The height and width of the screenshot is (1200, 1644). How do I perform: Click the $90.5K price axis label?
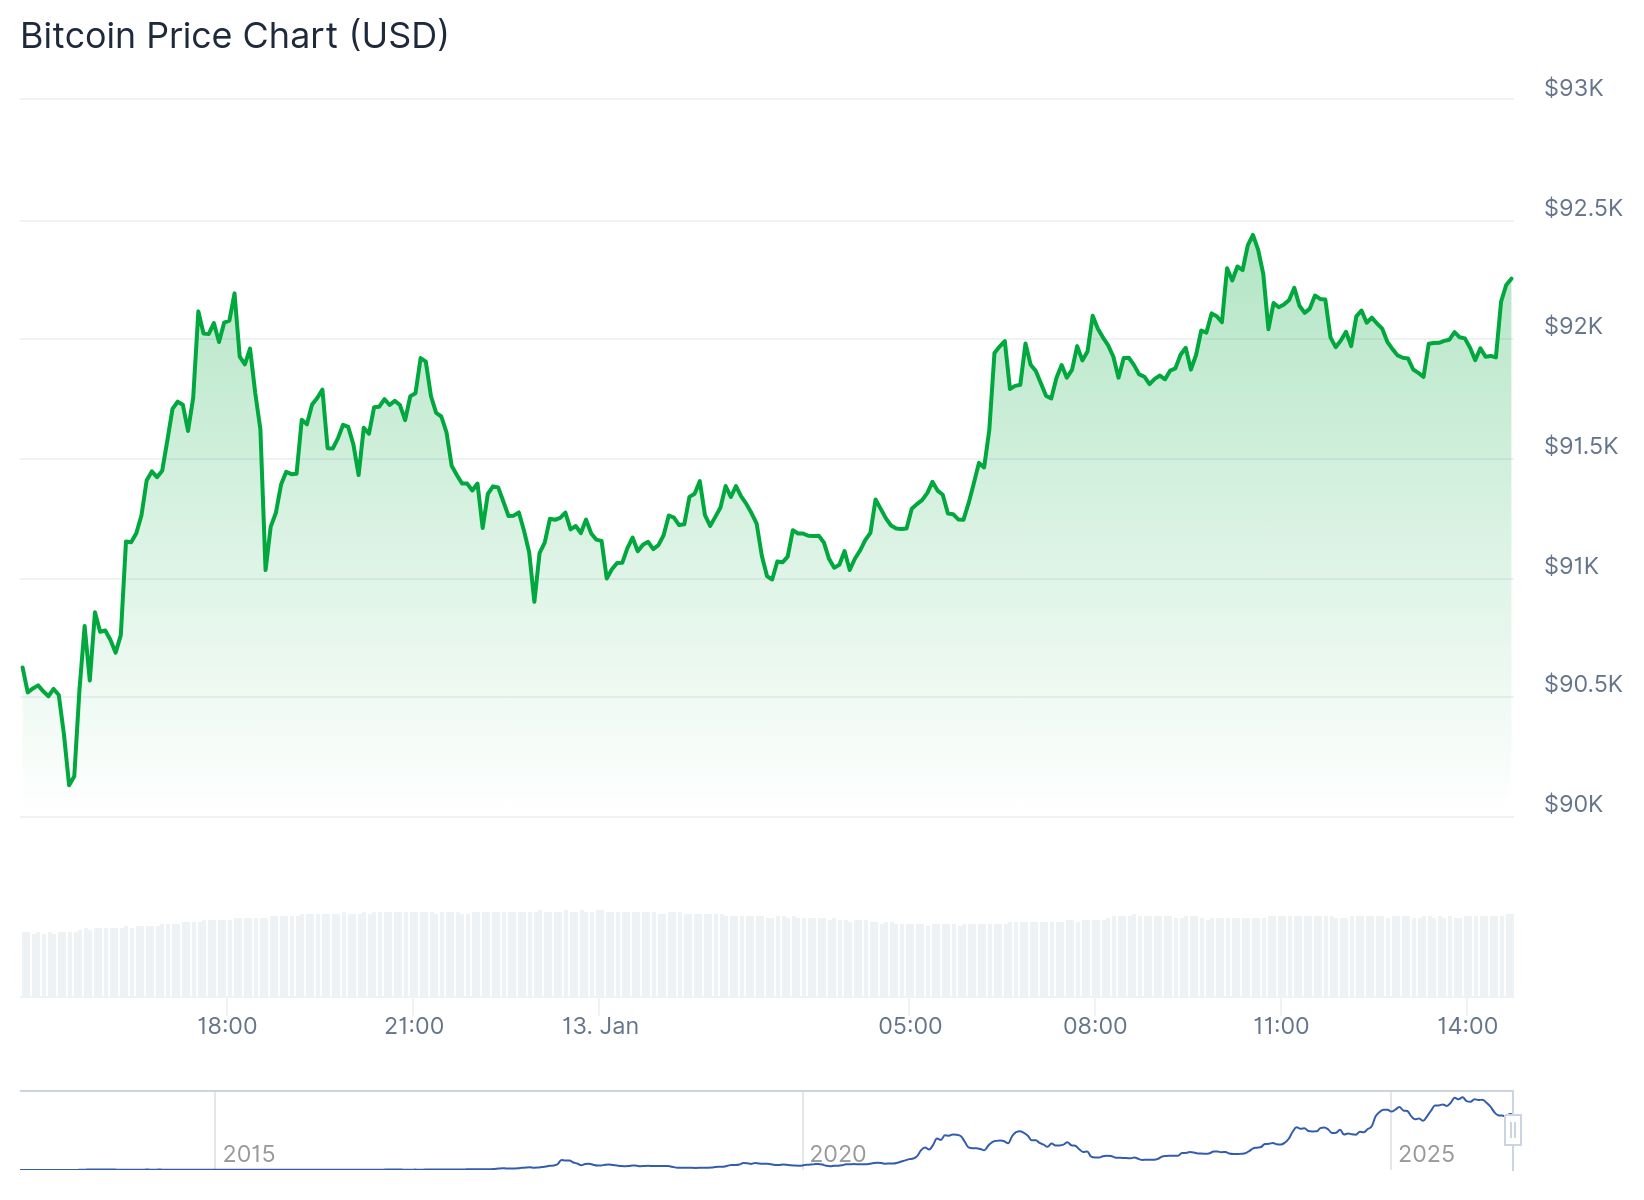(1583, 684)
